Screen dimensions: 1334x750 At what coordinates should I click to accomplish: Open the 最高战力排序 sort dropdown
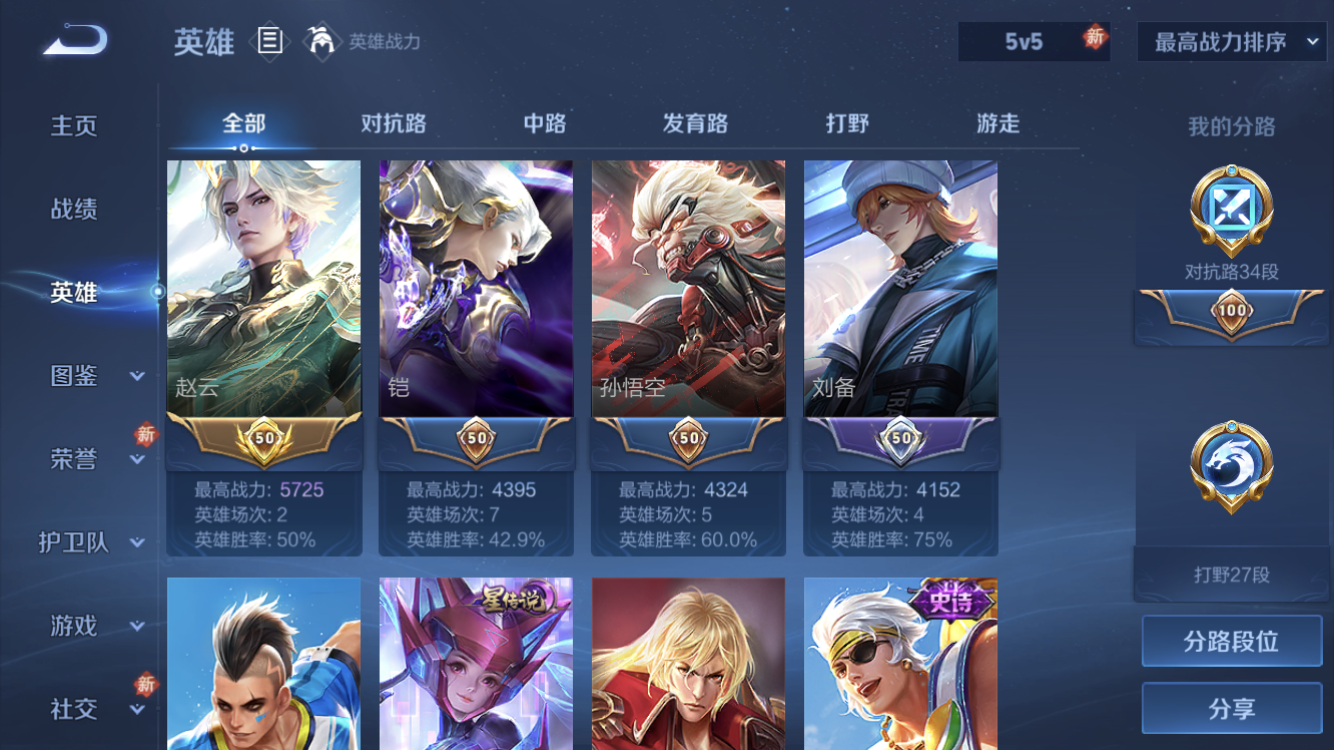tap(1232, 42)
